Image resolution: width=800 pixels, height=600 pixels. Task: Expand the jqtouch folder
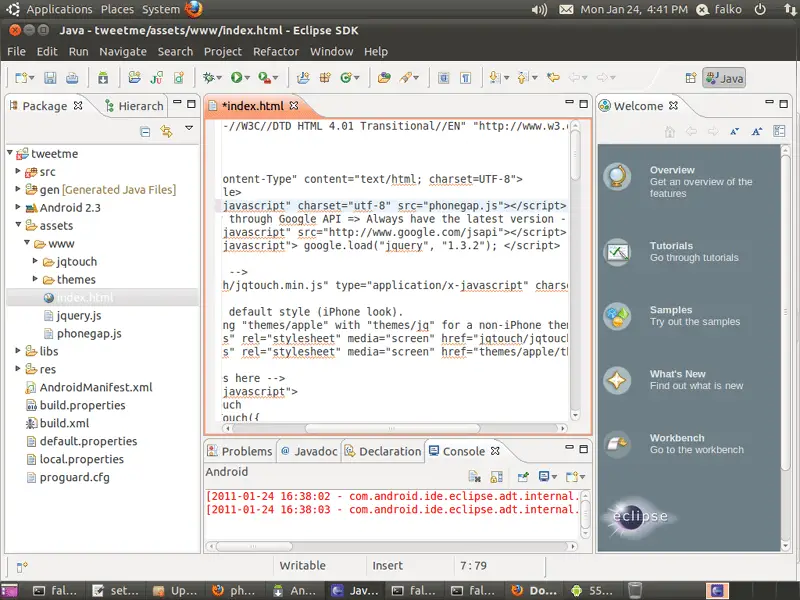click(x=35, y=261)
